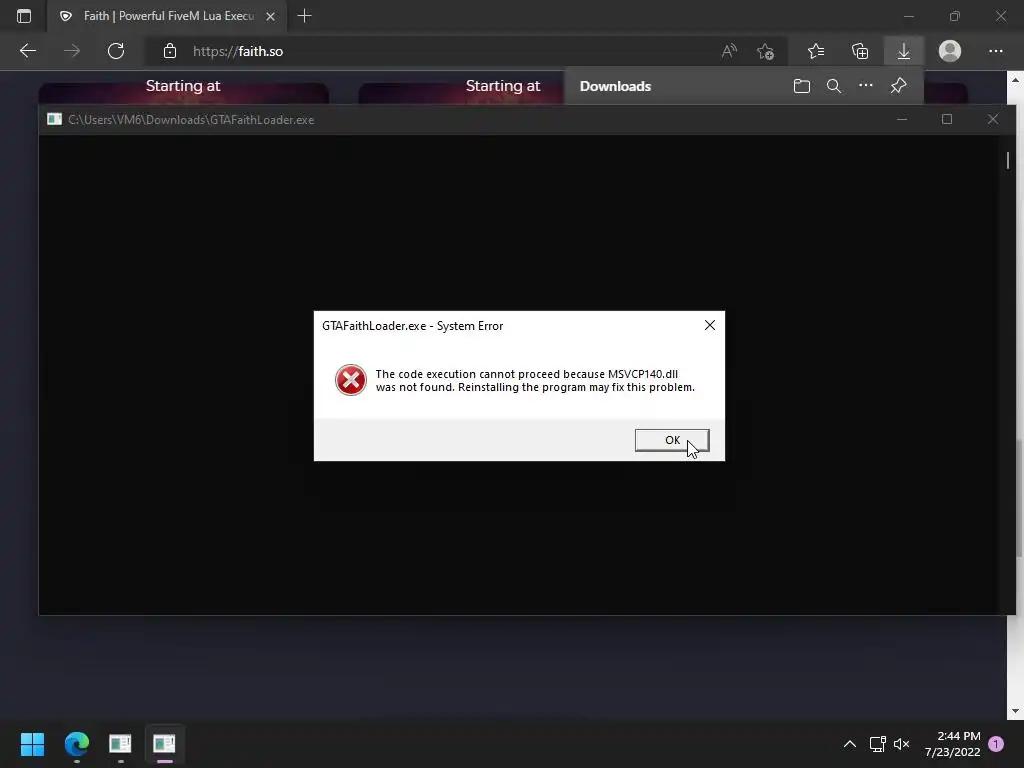Click the browser page scroll down arrow
The height and width of the screenshot is (768, 1024).
tap(1016, 711)
